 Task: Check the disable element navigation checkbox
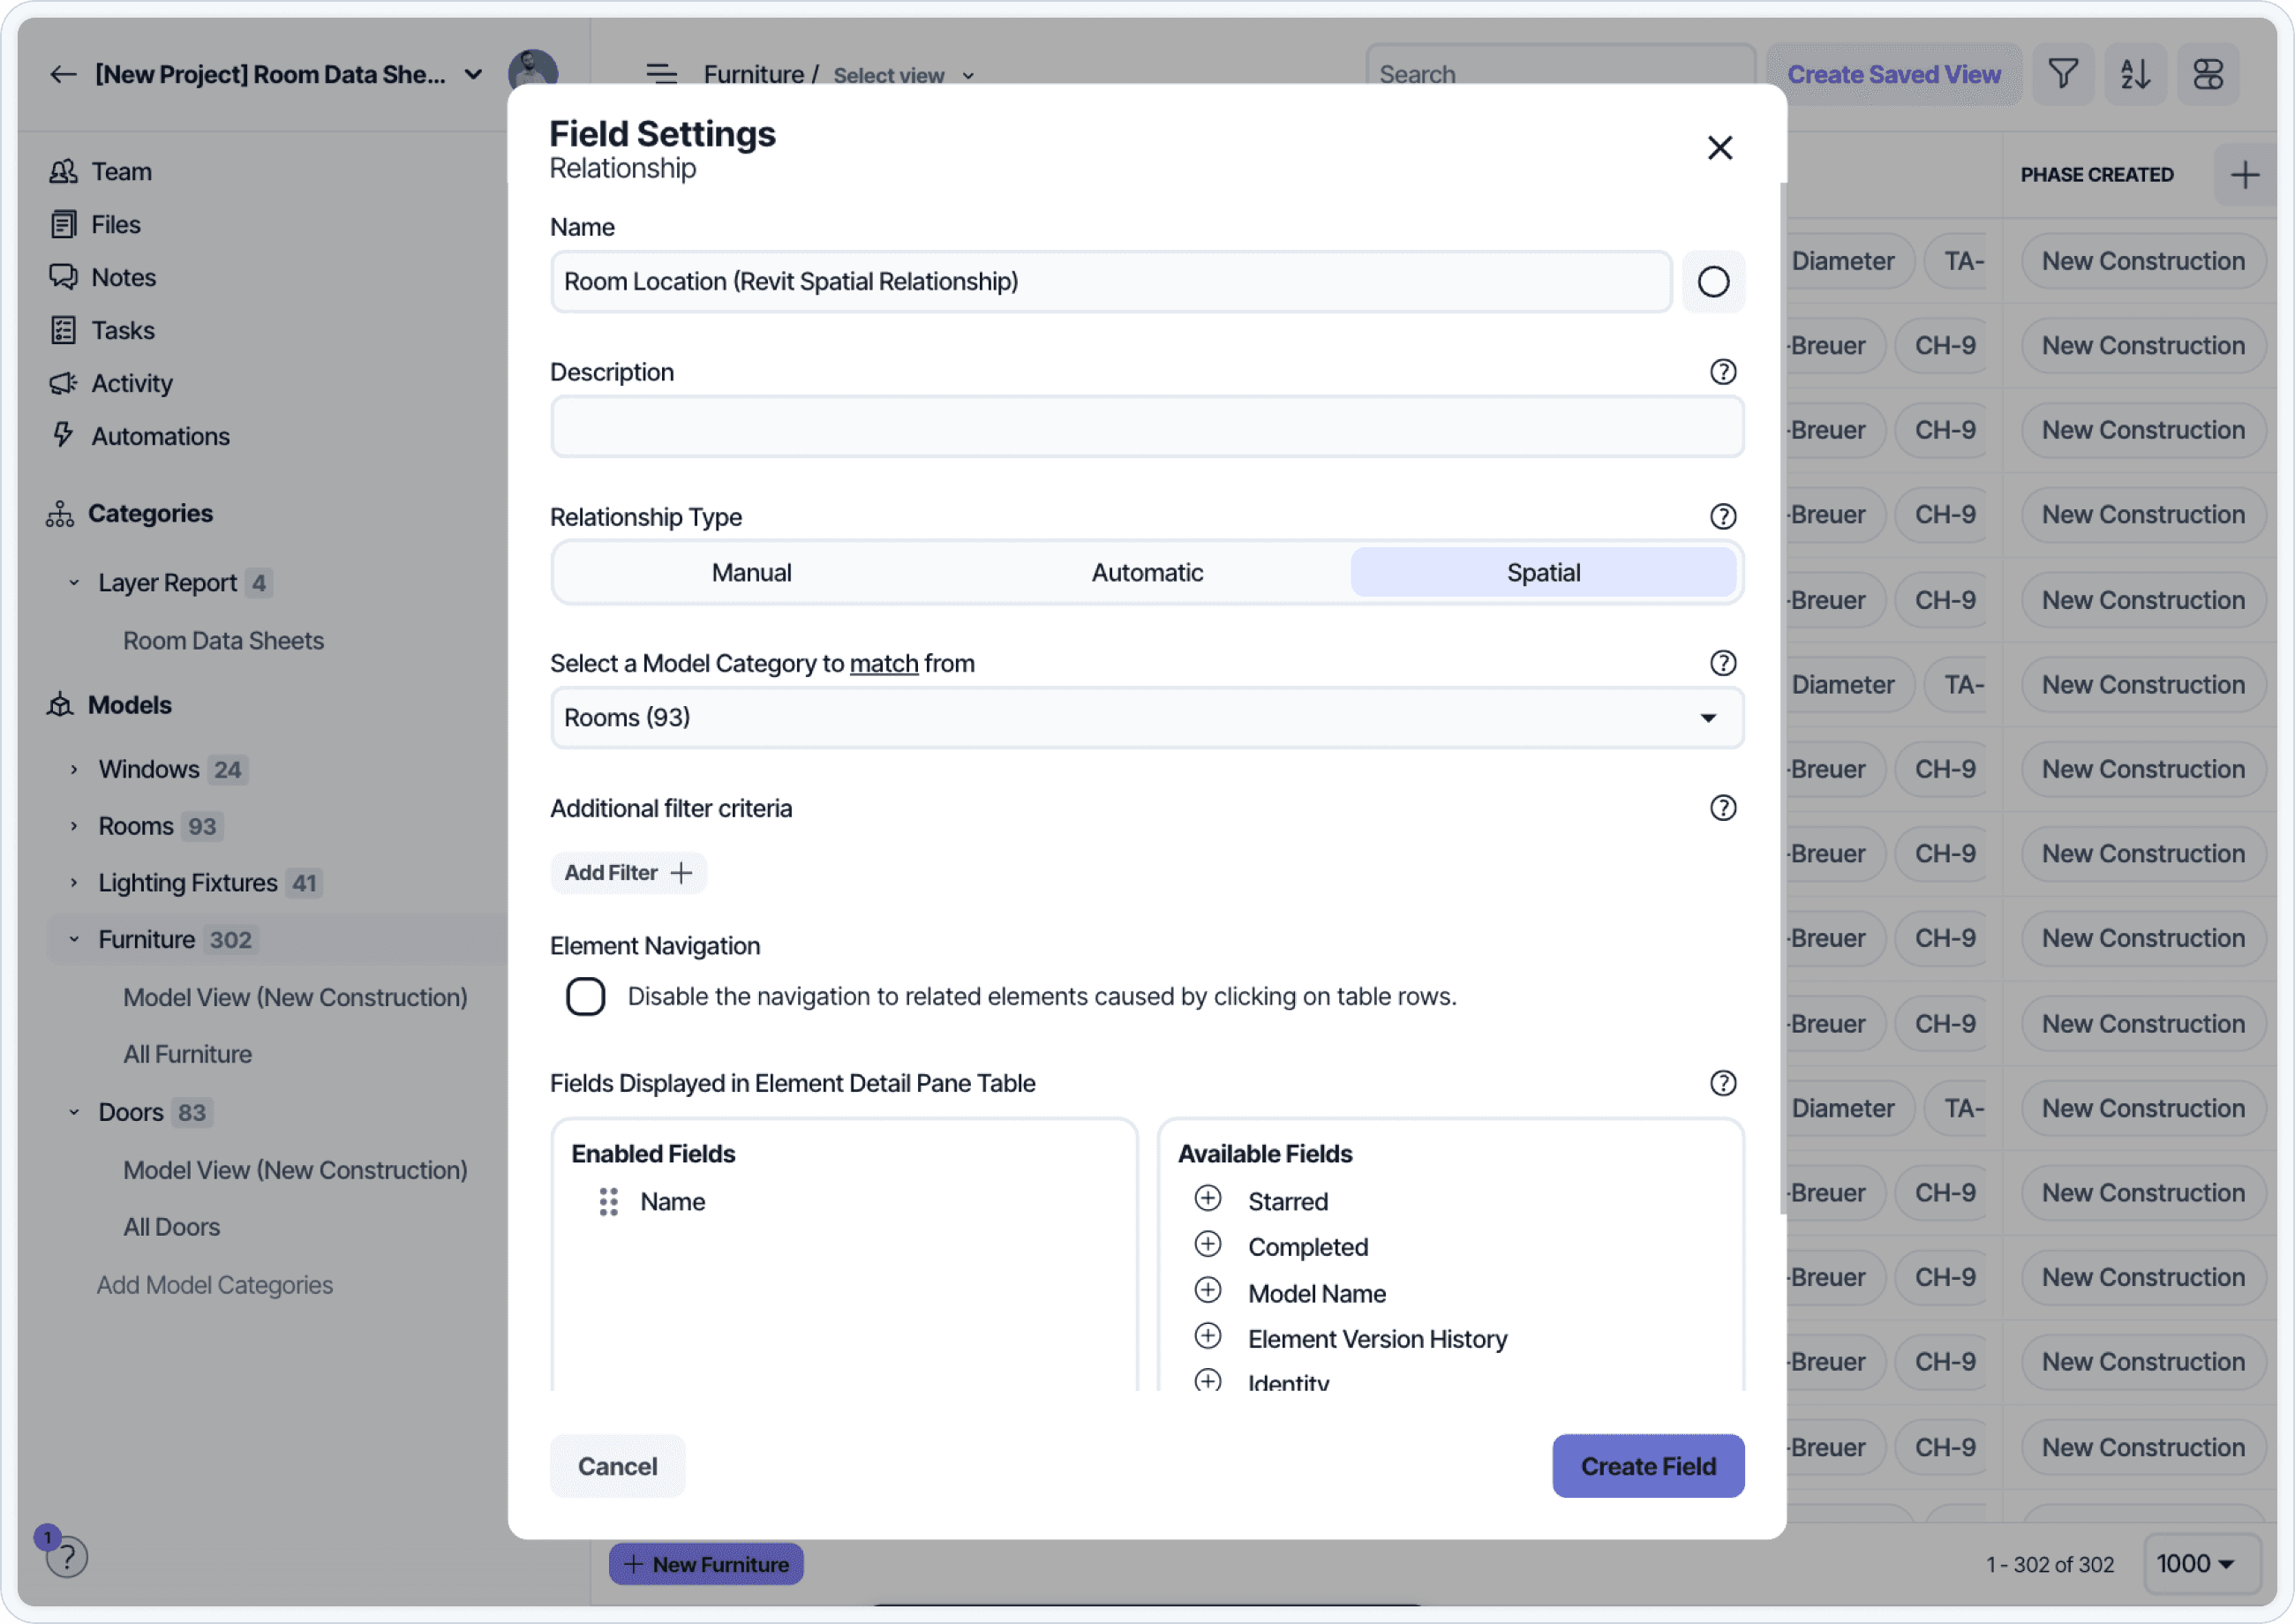pyautogui.click(x=586, y=997)
